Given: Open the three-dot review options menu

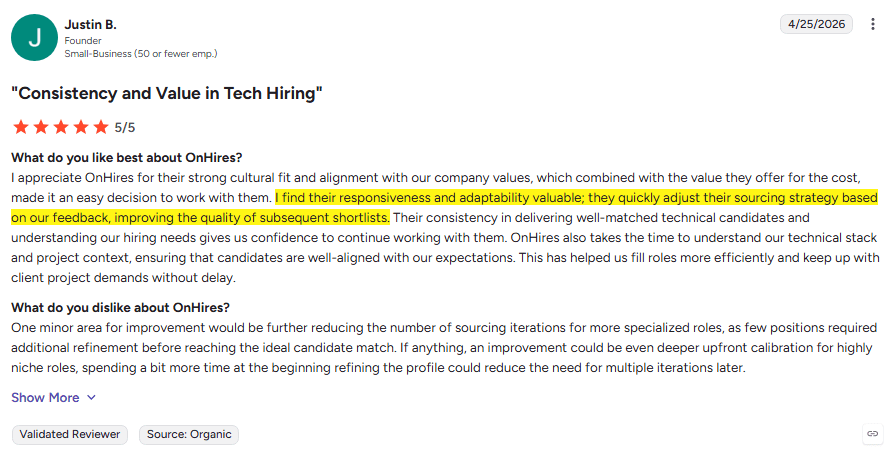Looking at the screenshot, I should pyautogui.click(x=872, y=24).
